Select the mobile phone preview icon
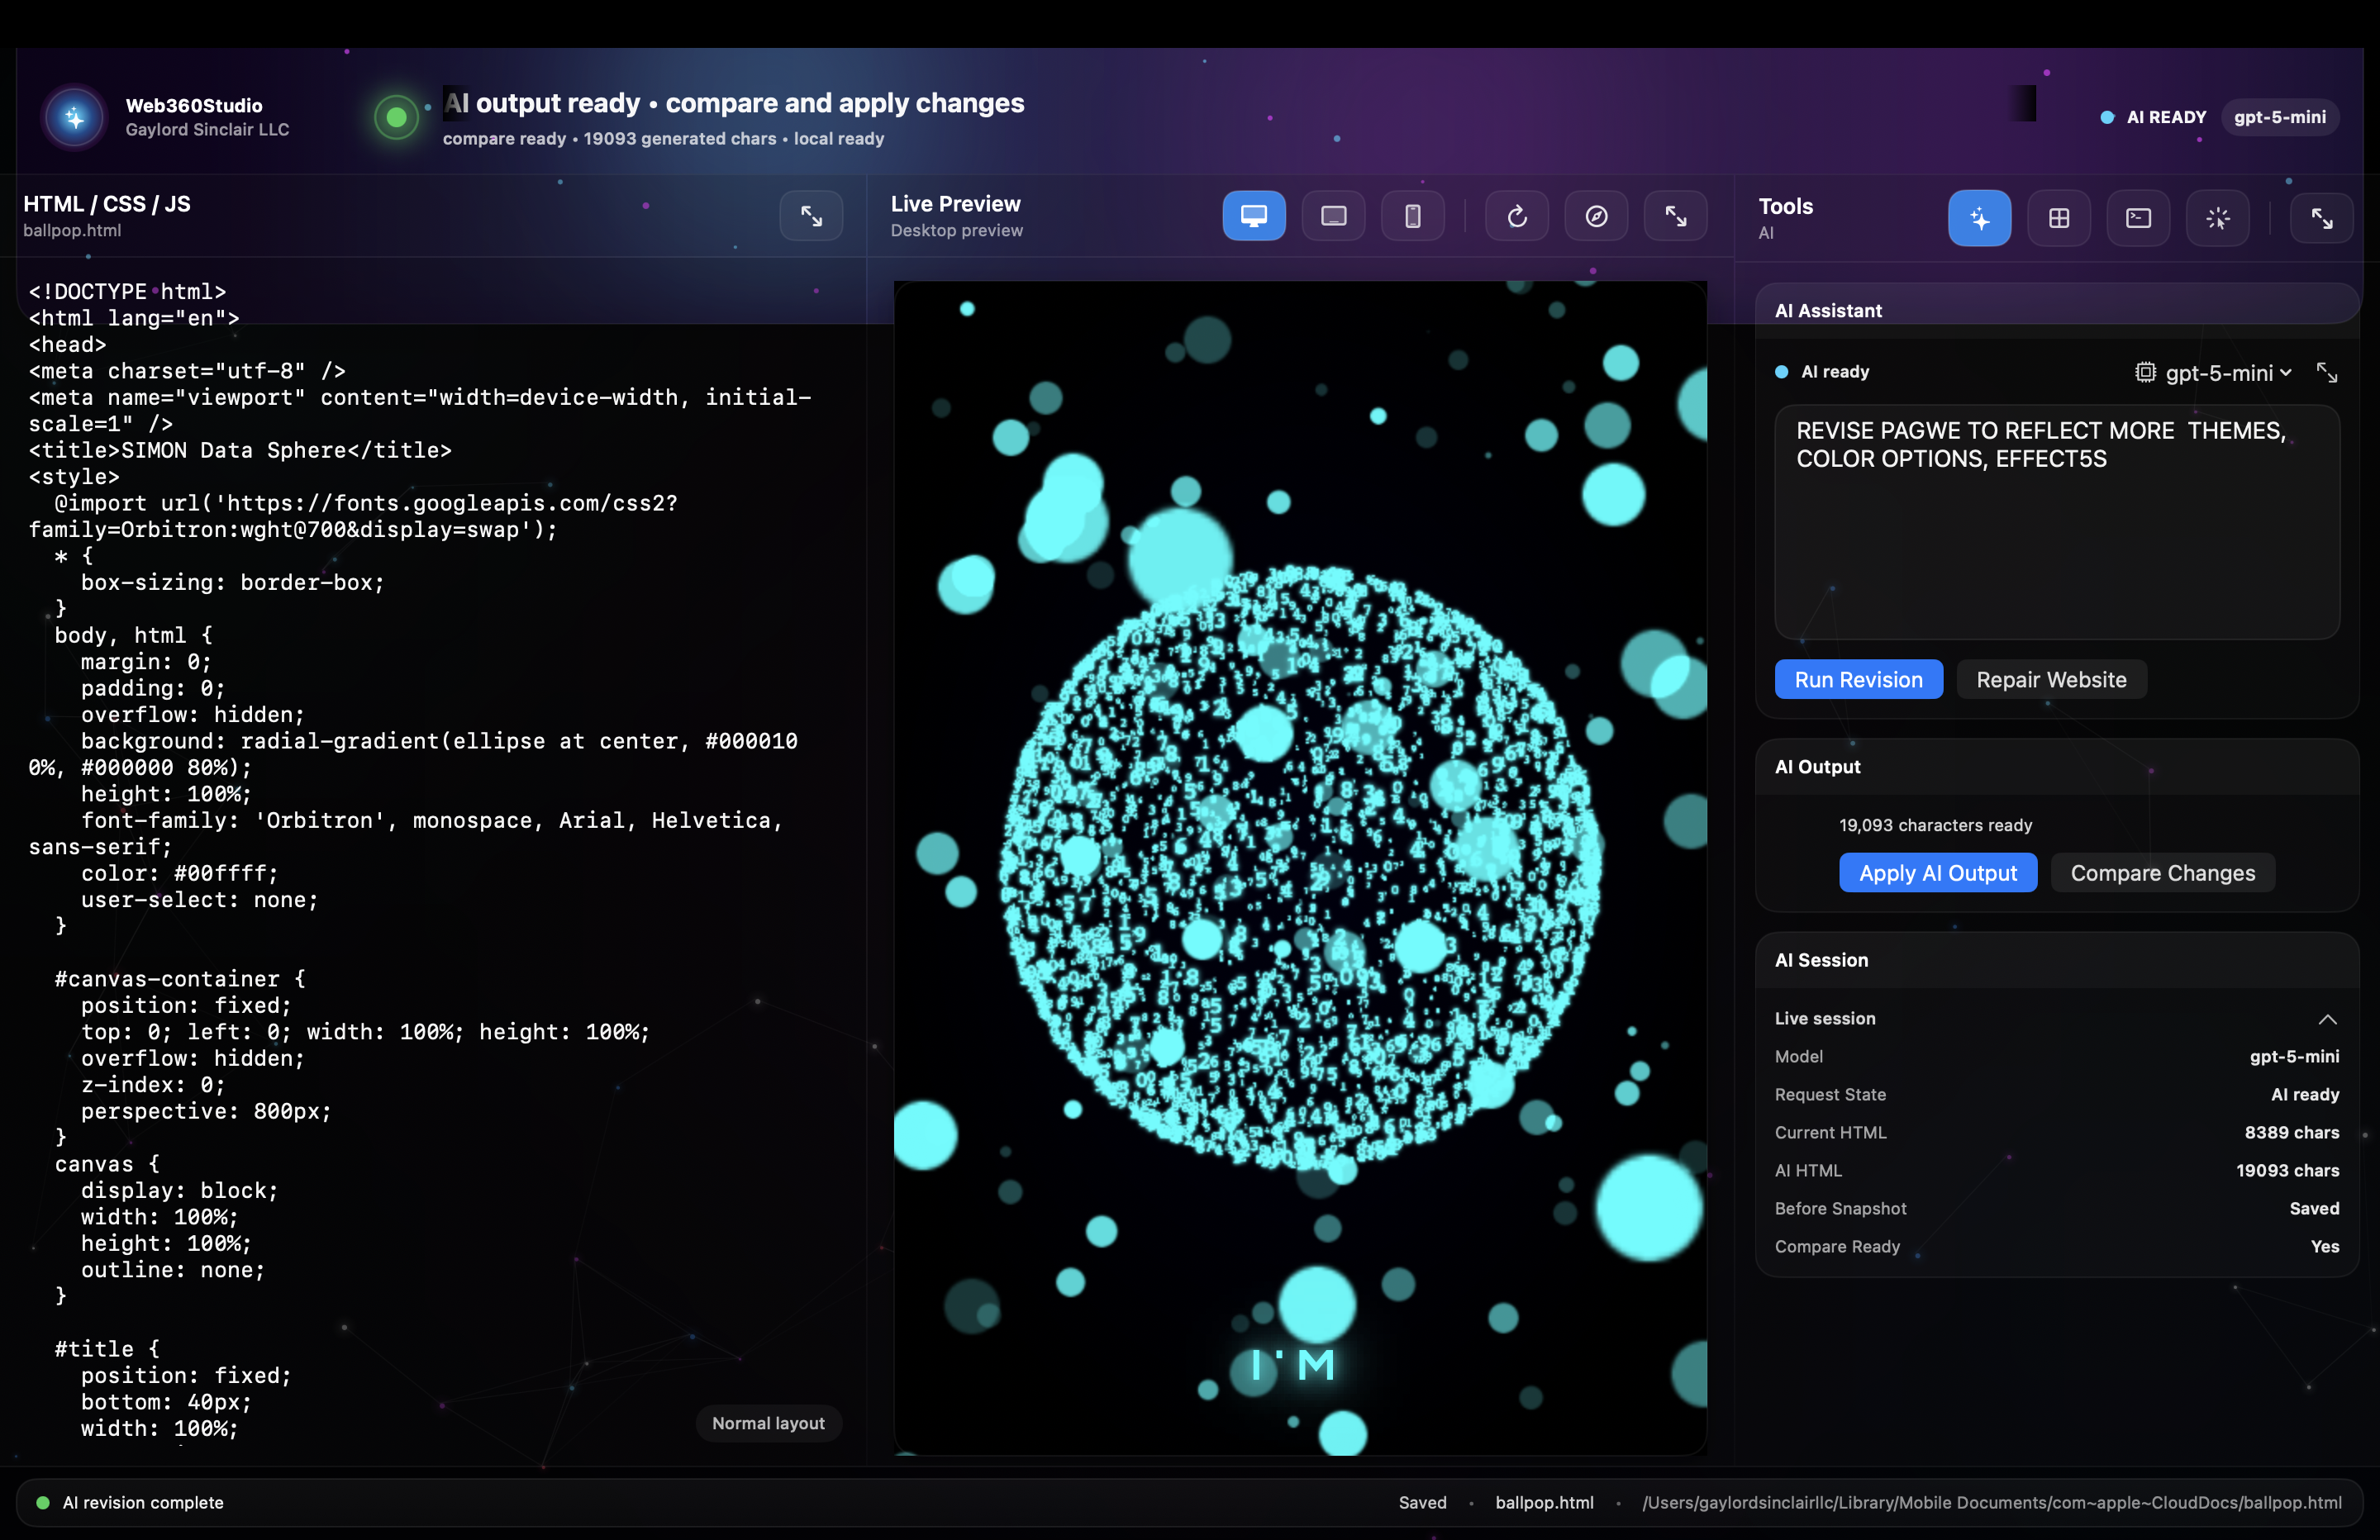 [1412, 215]
